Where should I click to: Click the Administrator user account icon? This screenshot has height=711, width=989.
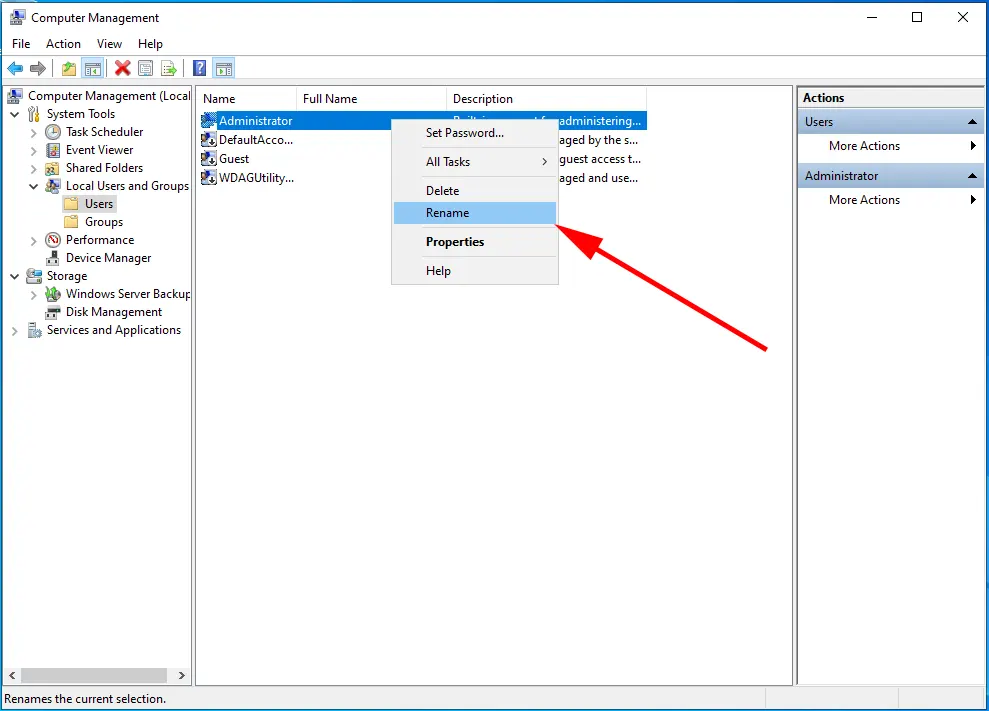209,120
